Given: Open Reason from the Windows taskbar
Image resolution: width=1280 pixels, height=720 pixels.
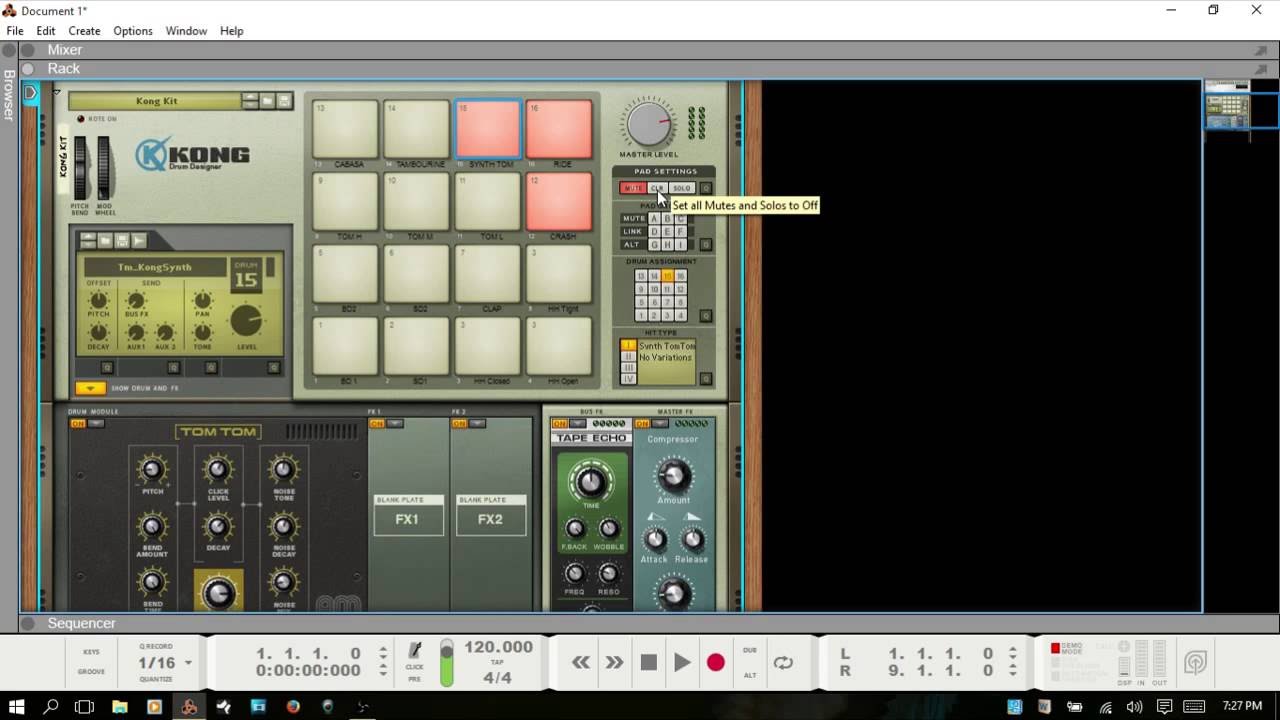Looking at the screenshot, I should point(189,706).
